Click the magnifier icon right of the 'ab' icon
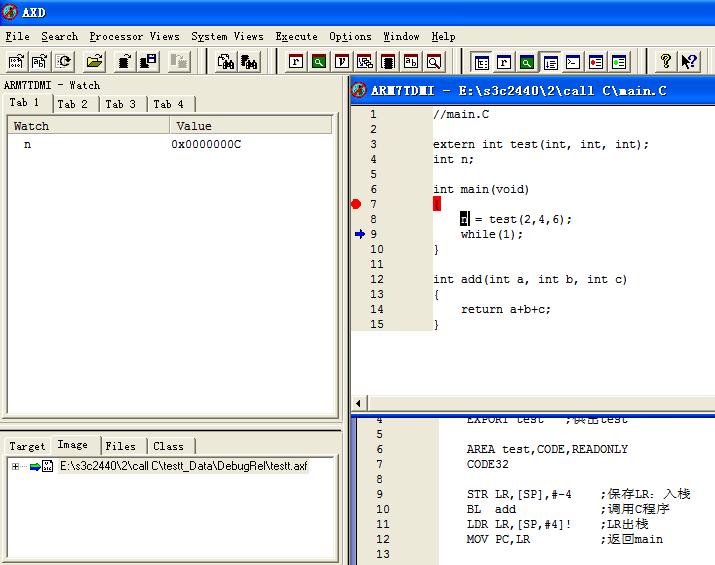 (x=434, y=62)
